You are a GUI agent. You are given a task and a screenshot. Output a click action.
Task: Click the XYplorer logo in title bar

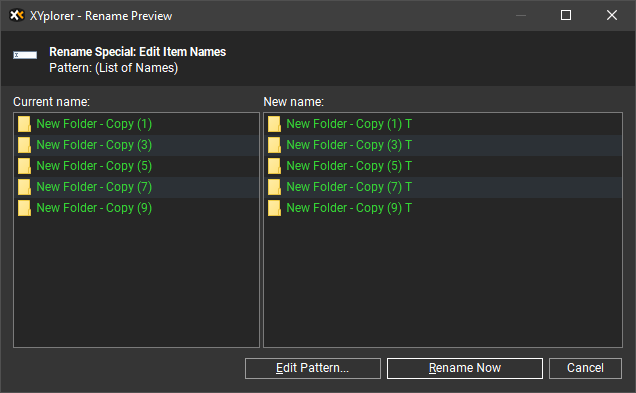click(x=17, y=15)
